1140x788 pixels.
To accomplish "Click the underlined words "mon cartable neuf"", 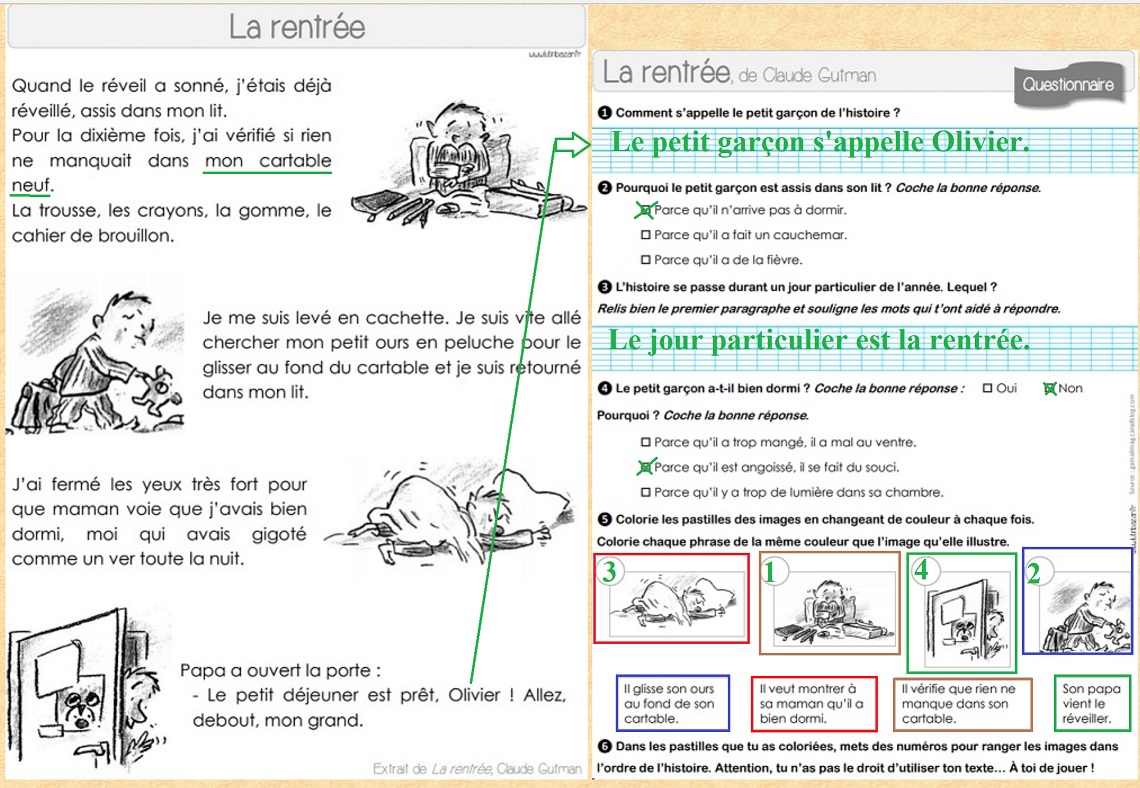I will 267,162.
